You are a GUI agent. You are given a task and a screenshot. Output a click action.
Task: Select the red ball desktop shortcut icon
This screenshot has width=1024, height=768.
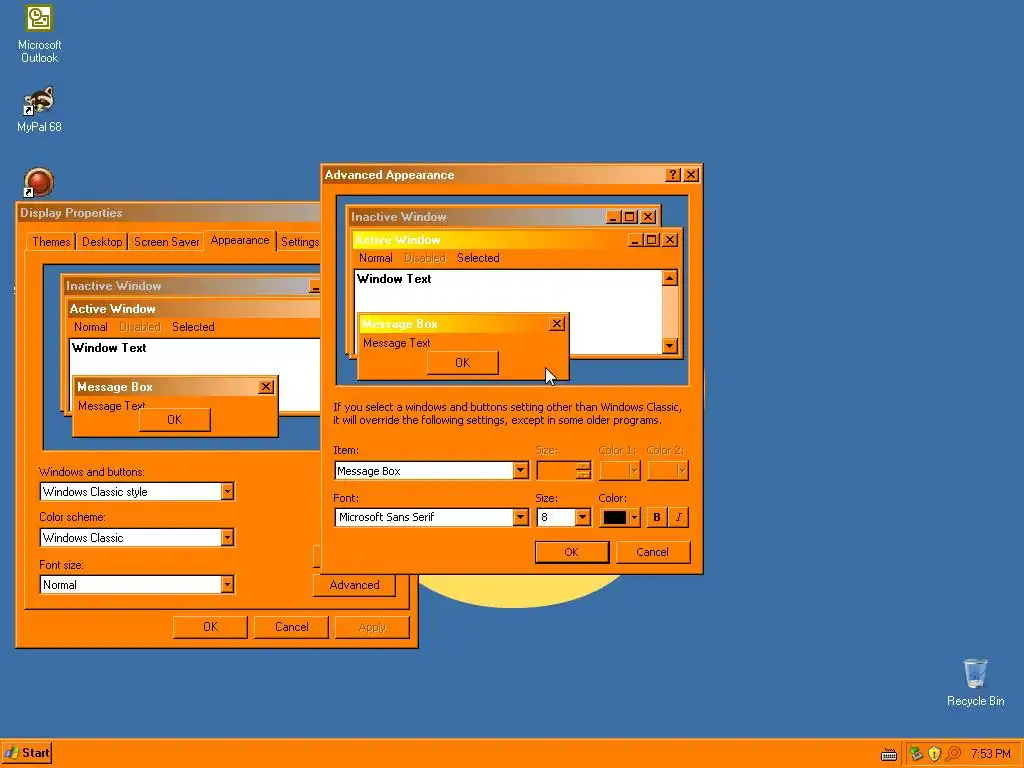pos(39,182)
